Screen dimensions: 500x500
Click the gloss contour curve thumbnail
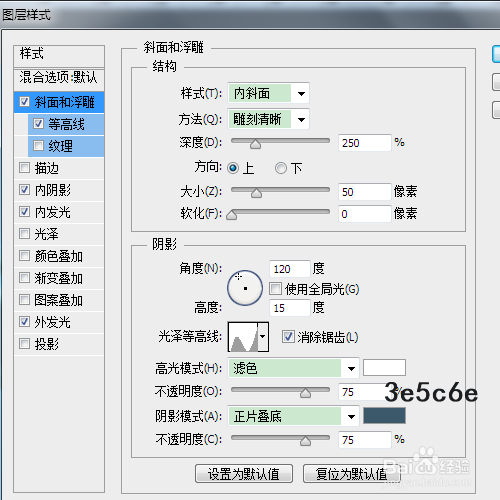pyautogui.click(x=243, y=337)
